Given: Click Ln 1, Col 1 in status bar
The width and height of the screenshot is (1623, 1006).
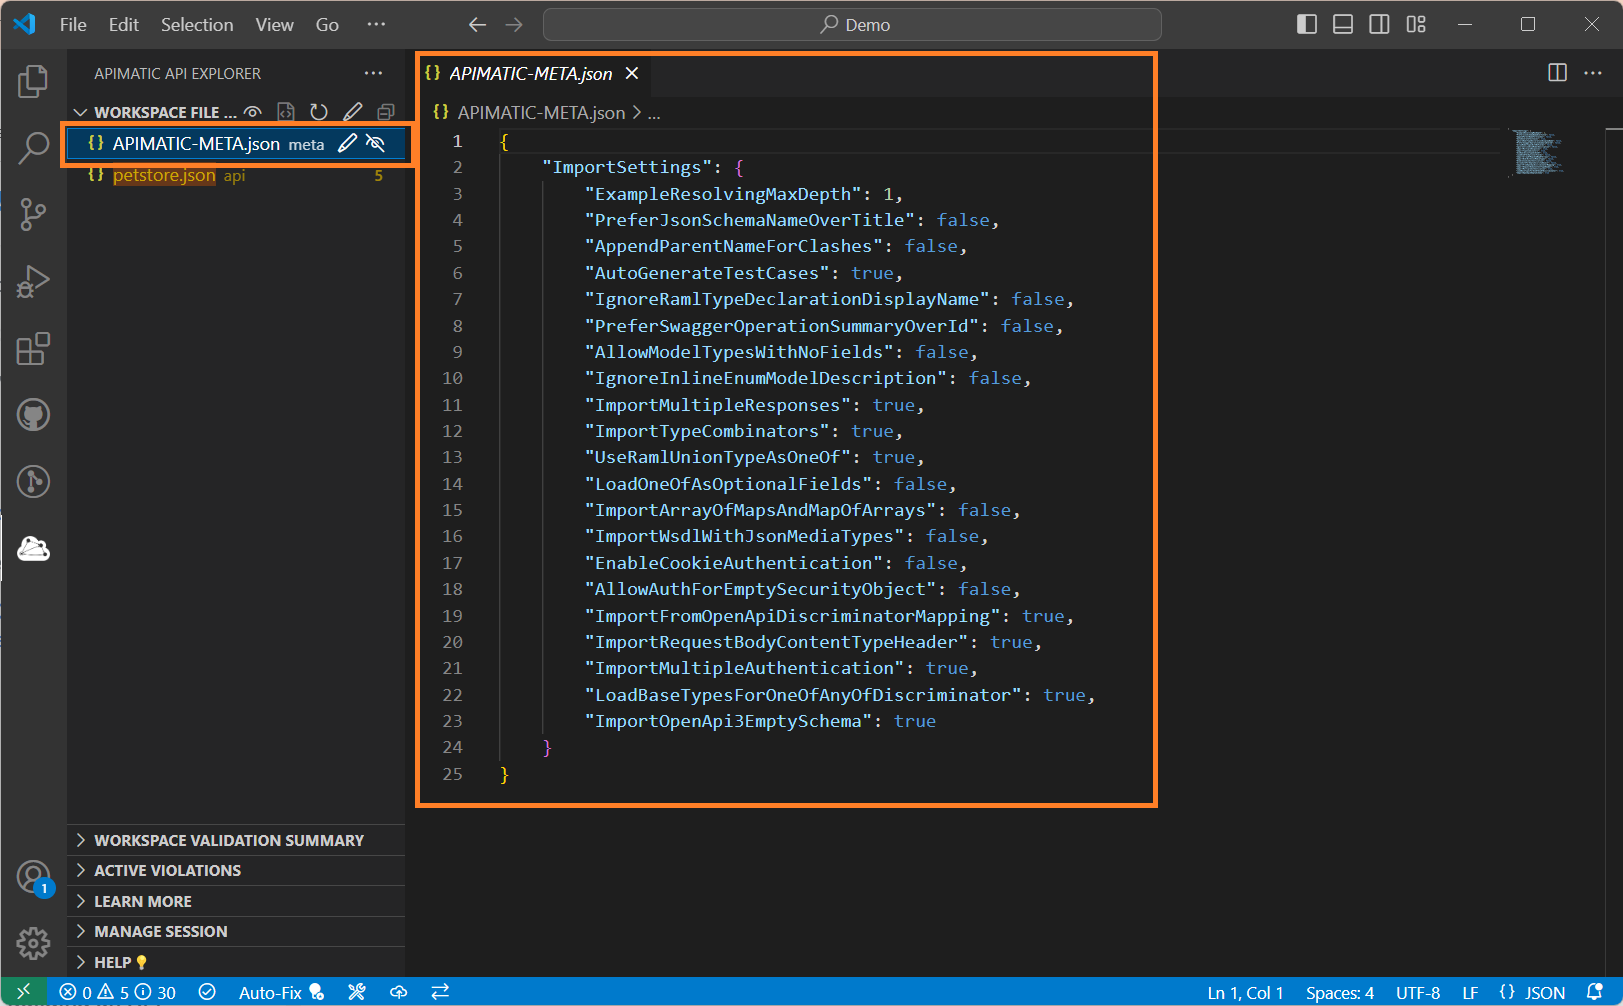Looking at the screenshot, I should coord(1245,992).
